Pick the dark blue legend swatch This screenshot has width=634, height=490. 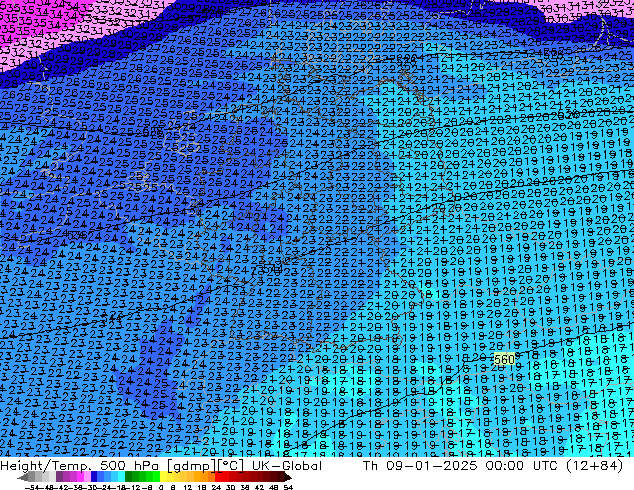94,477
